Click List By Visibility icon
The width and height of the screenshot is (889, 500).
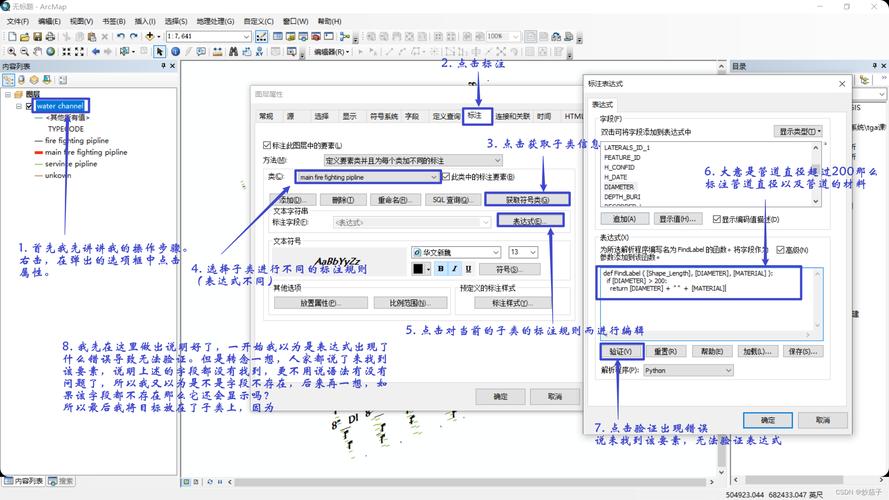coord(34,80)
